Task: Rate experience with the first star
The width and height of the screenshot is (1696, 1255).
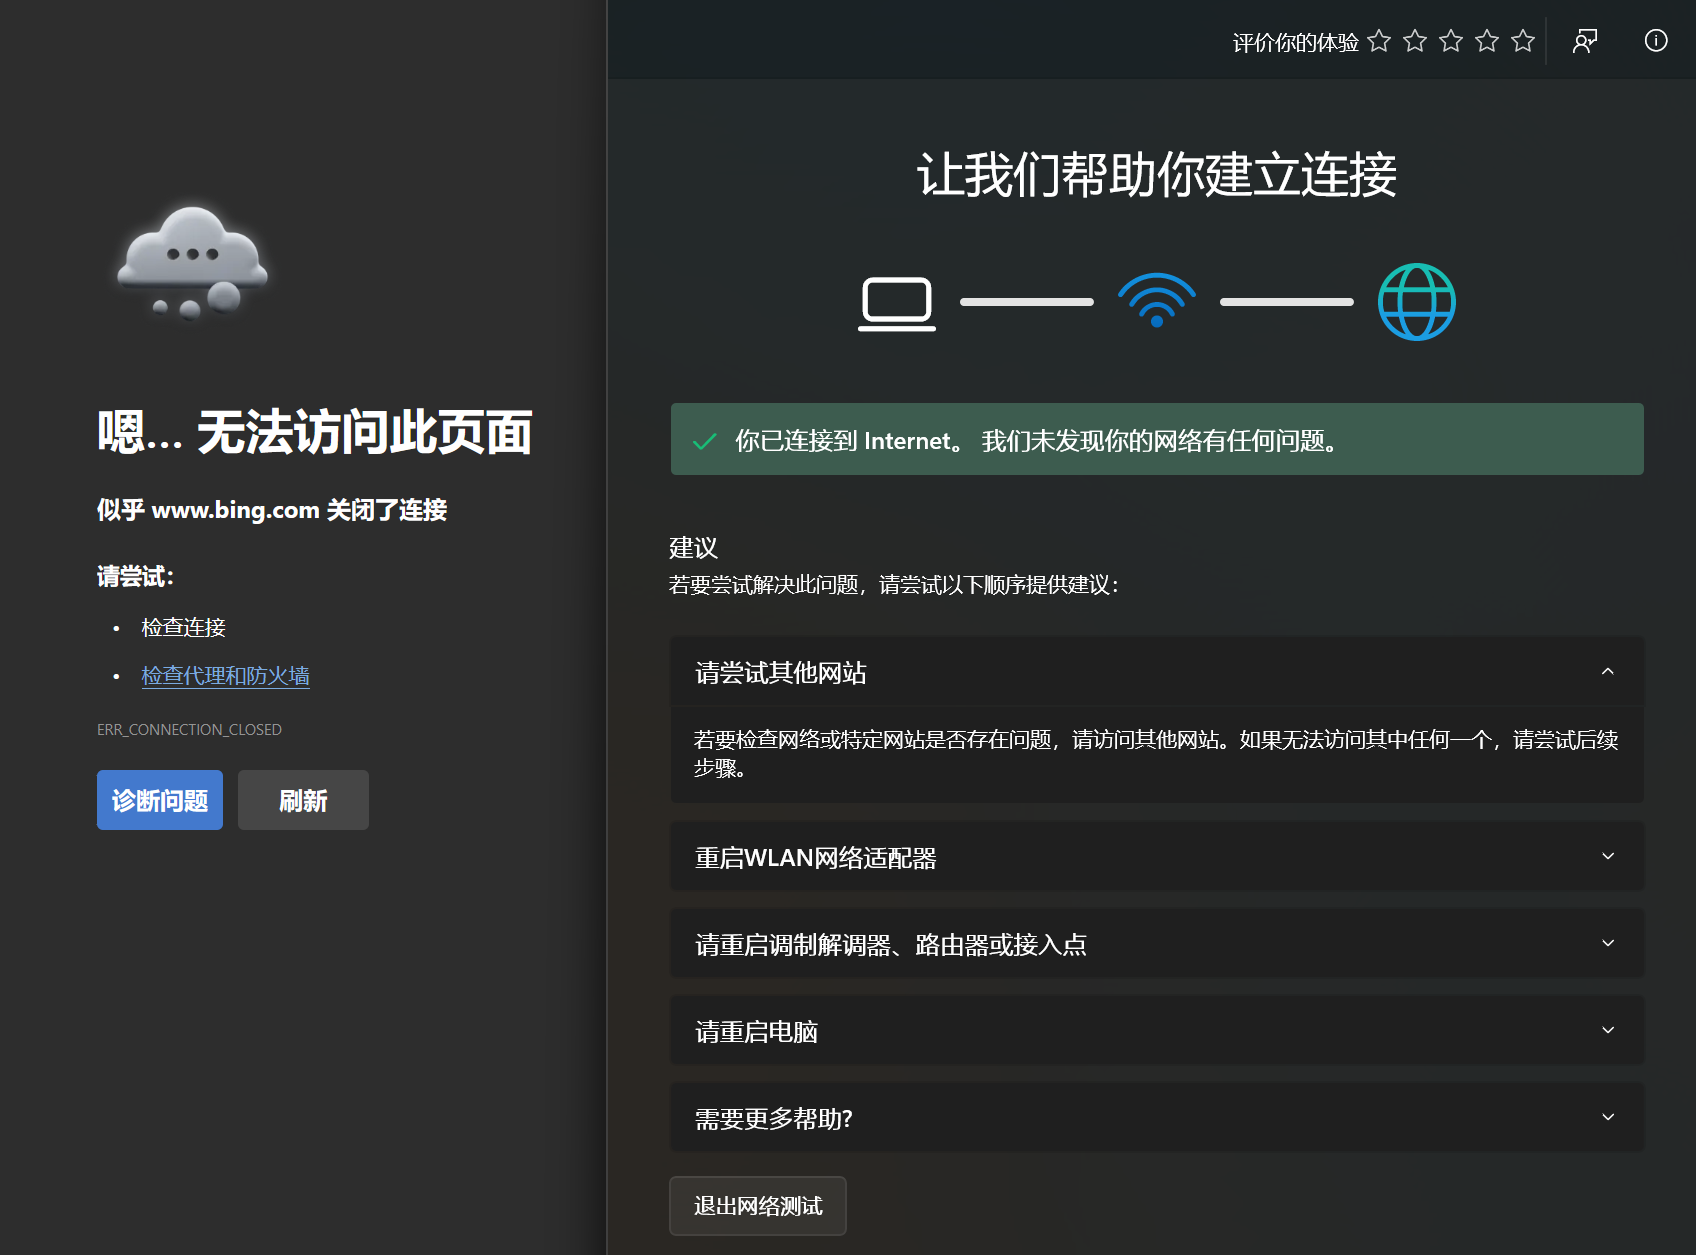Action: click(1379, 41)
